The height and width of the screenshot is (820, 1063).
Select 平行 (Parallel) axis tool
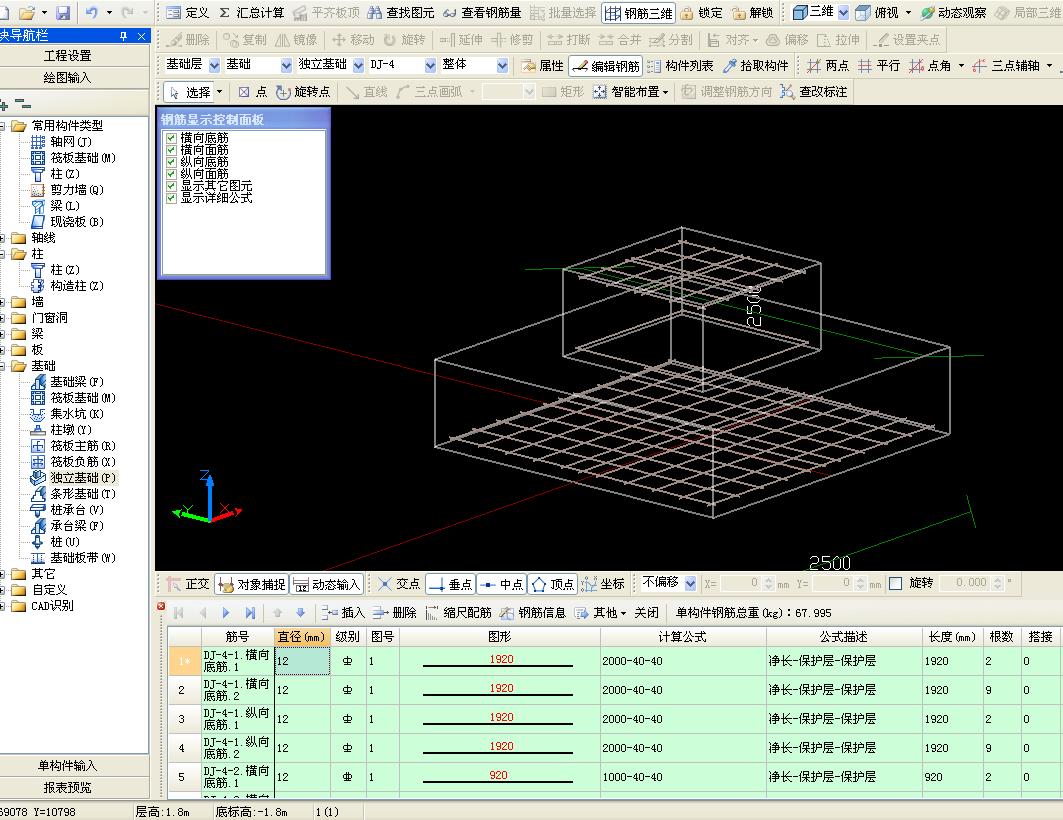879,66
